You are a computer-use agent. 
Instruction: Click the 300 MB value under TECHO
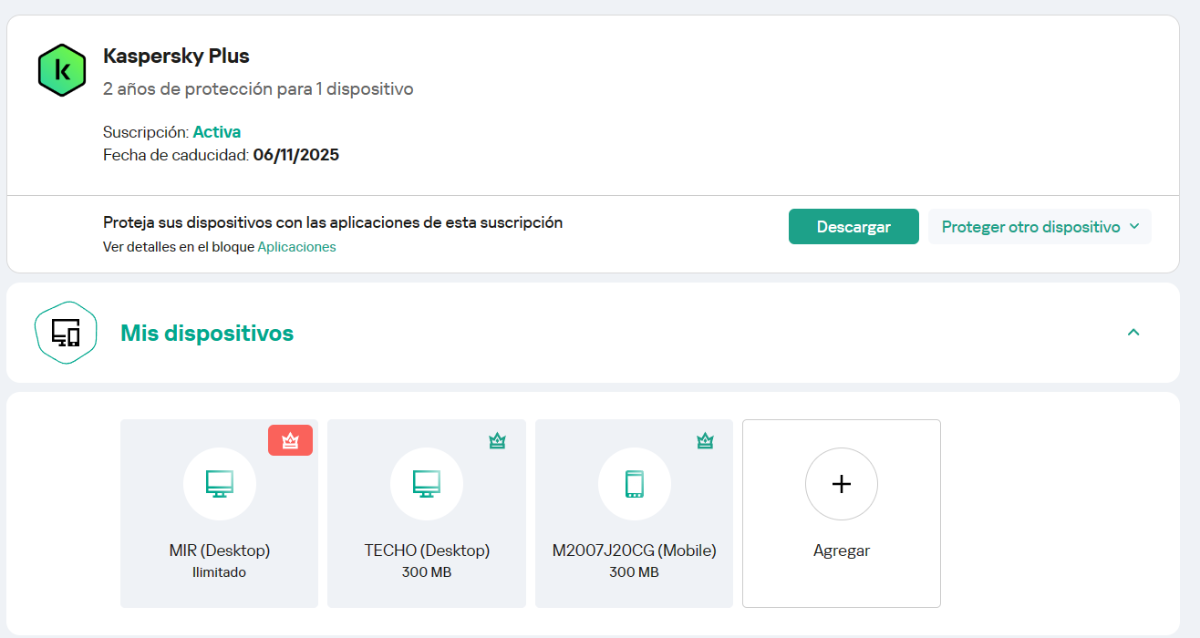[x=427, y=573]
